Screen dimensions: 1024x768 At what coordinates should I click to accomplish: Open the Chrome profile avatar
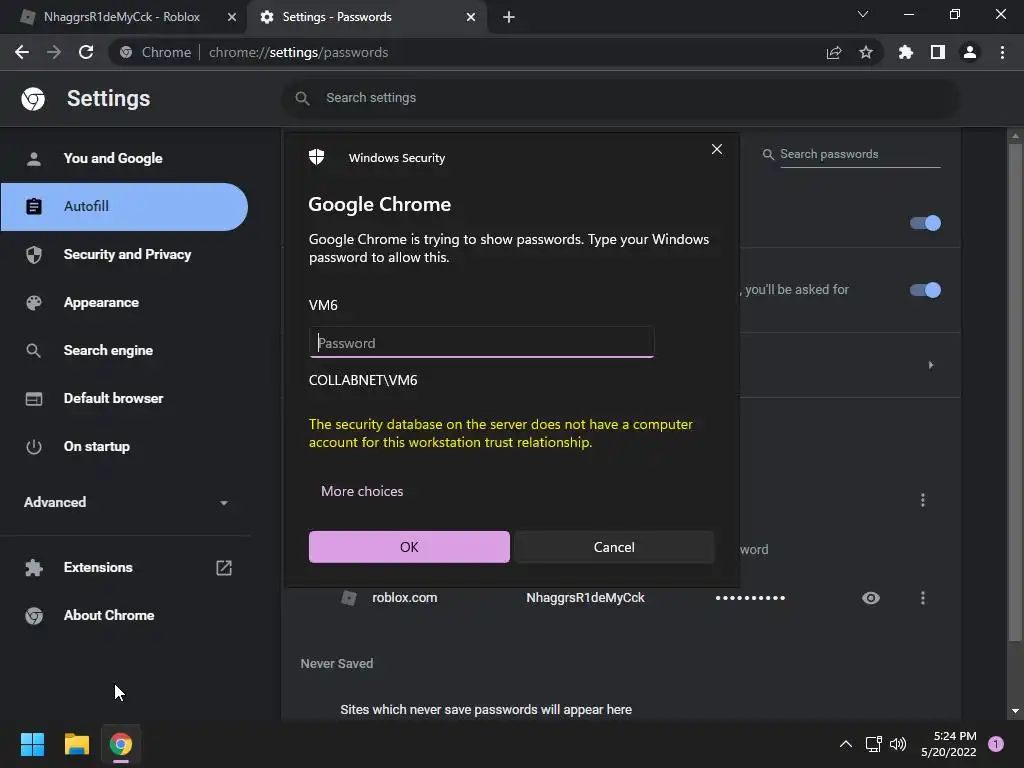(x=970, y=52)
